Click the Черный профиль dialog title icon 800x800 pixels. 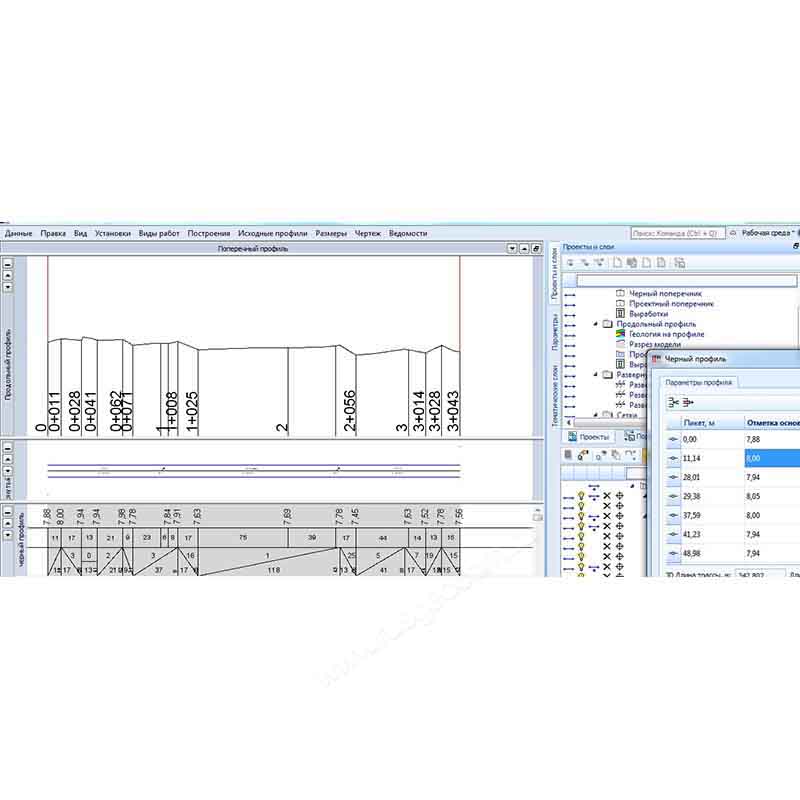[657, 358]
